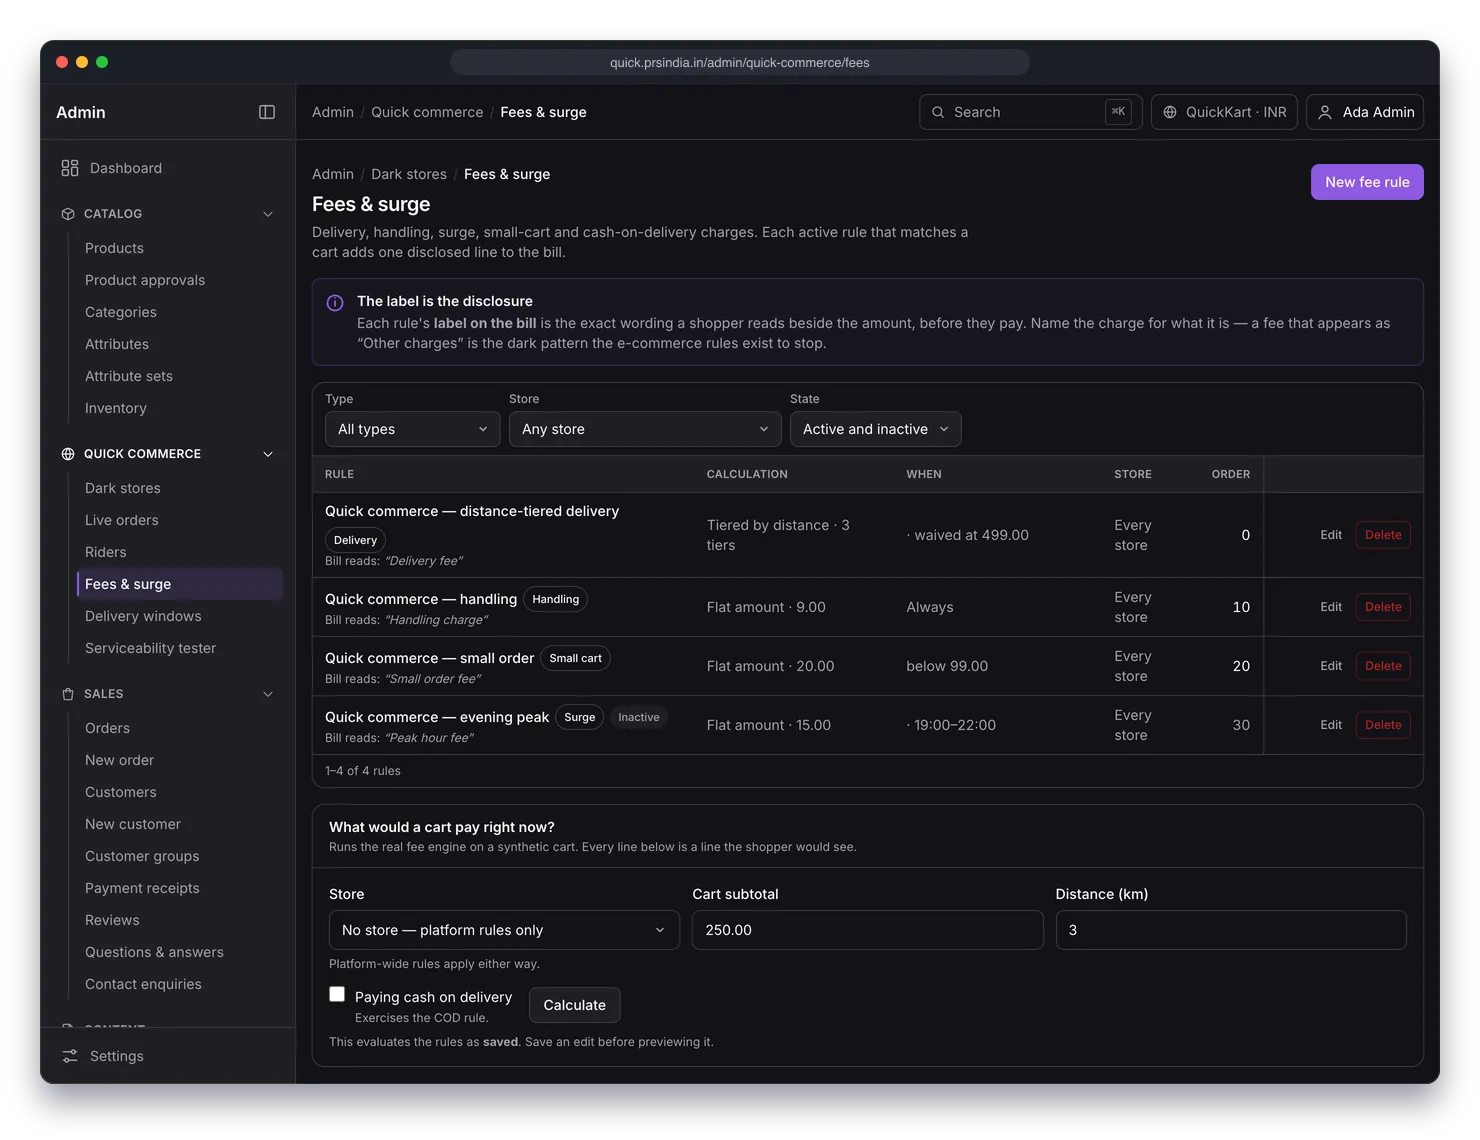Screen dimensions: 1480x1140
Task: Select Fees & surge in sidebar
Action: [x=180, y=584]
